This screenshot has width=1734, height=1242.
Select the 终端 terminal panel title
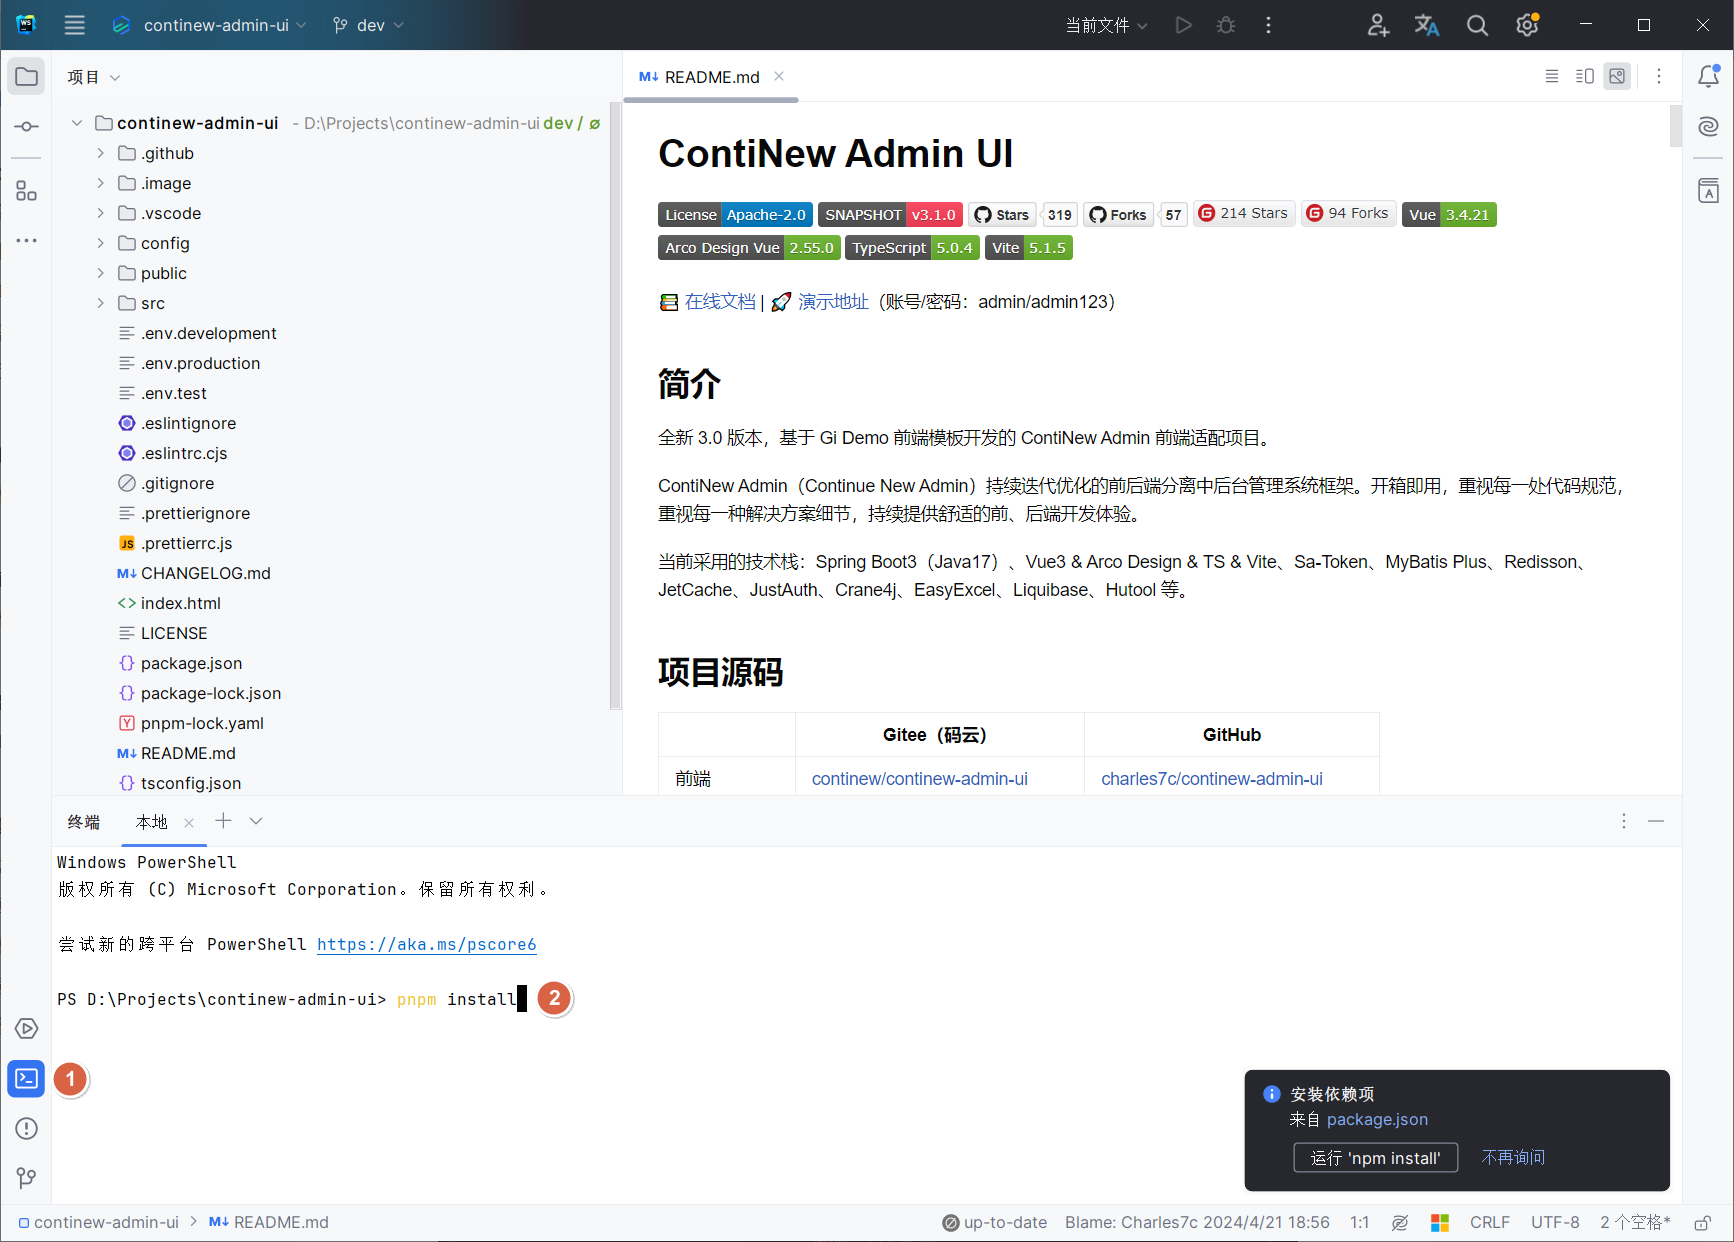coord(84,822)
